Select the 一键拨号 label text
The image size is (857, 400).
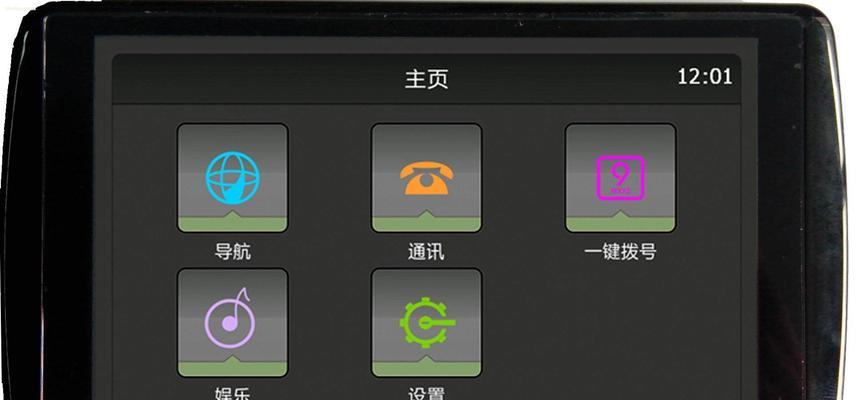coord(620,252)
